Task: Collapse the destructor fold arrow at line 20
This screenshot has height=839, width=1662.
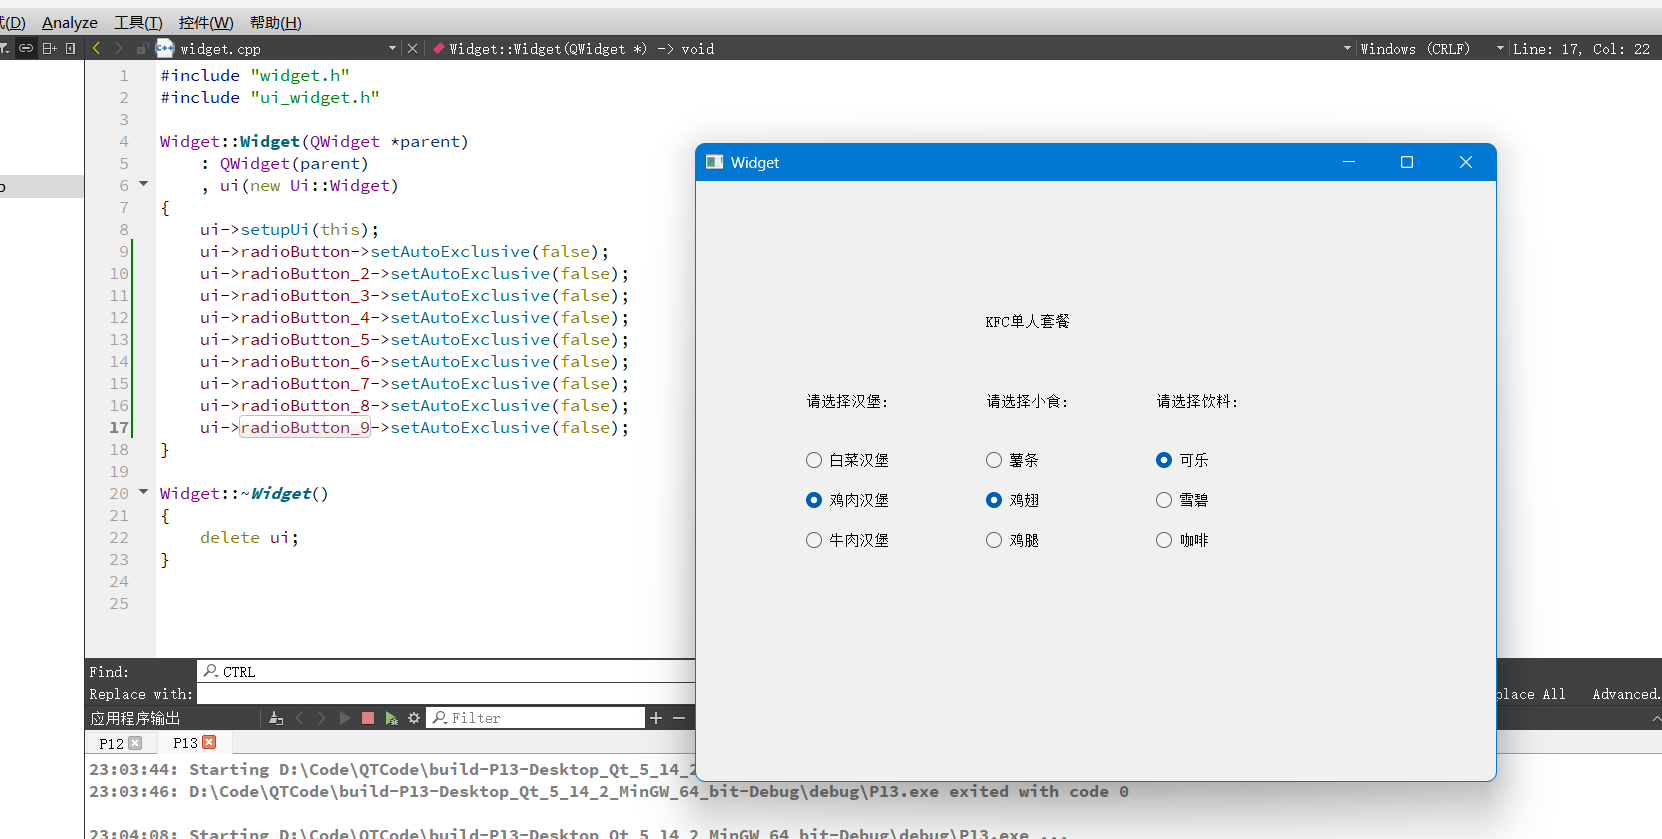Action: (143, 492)
